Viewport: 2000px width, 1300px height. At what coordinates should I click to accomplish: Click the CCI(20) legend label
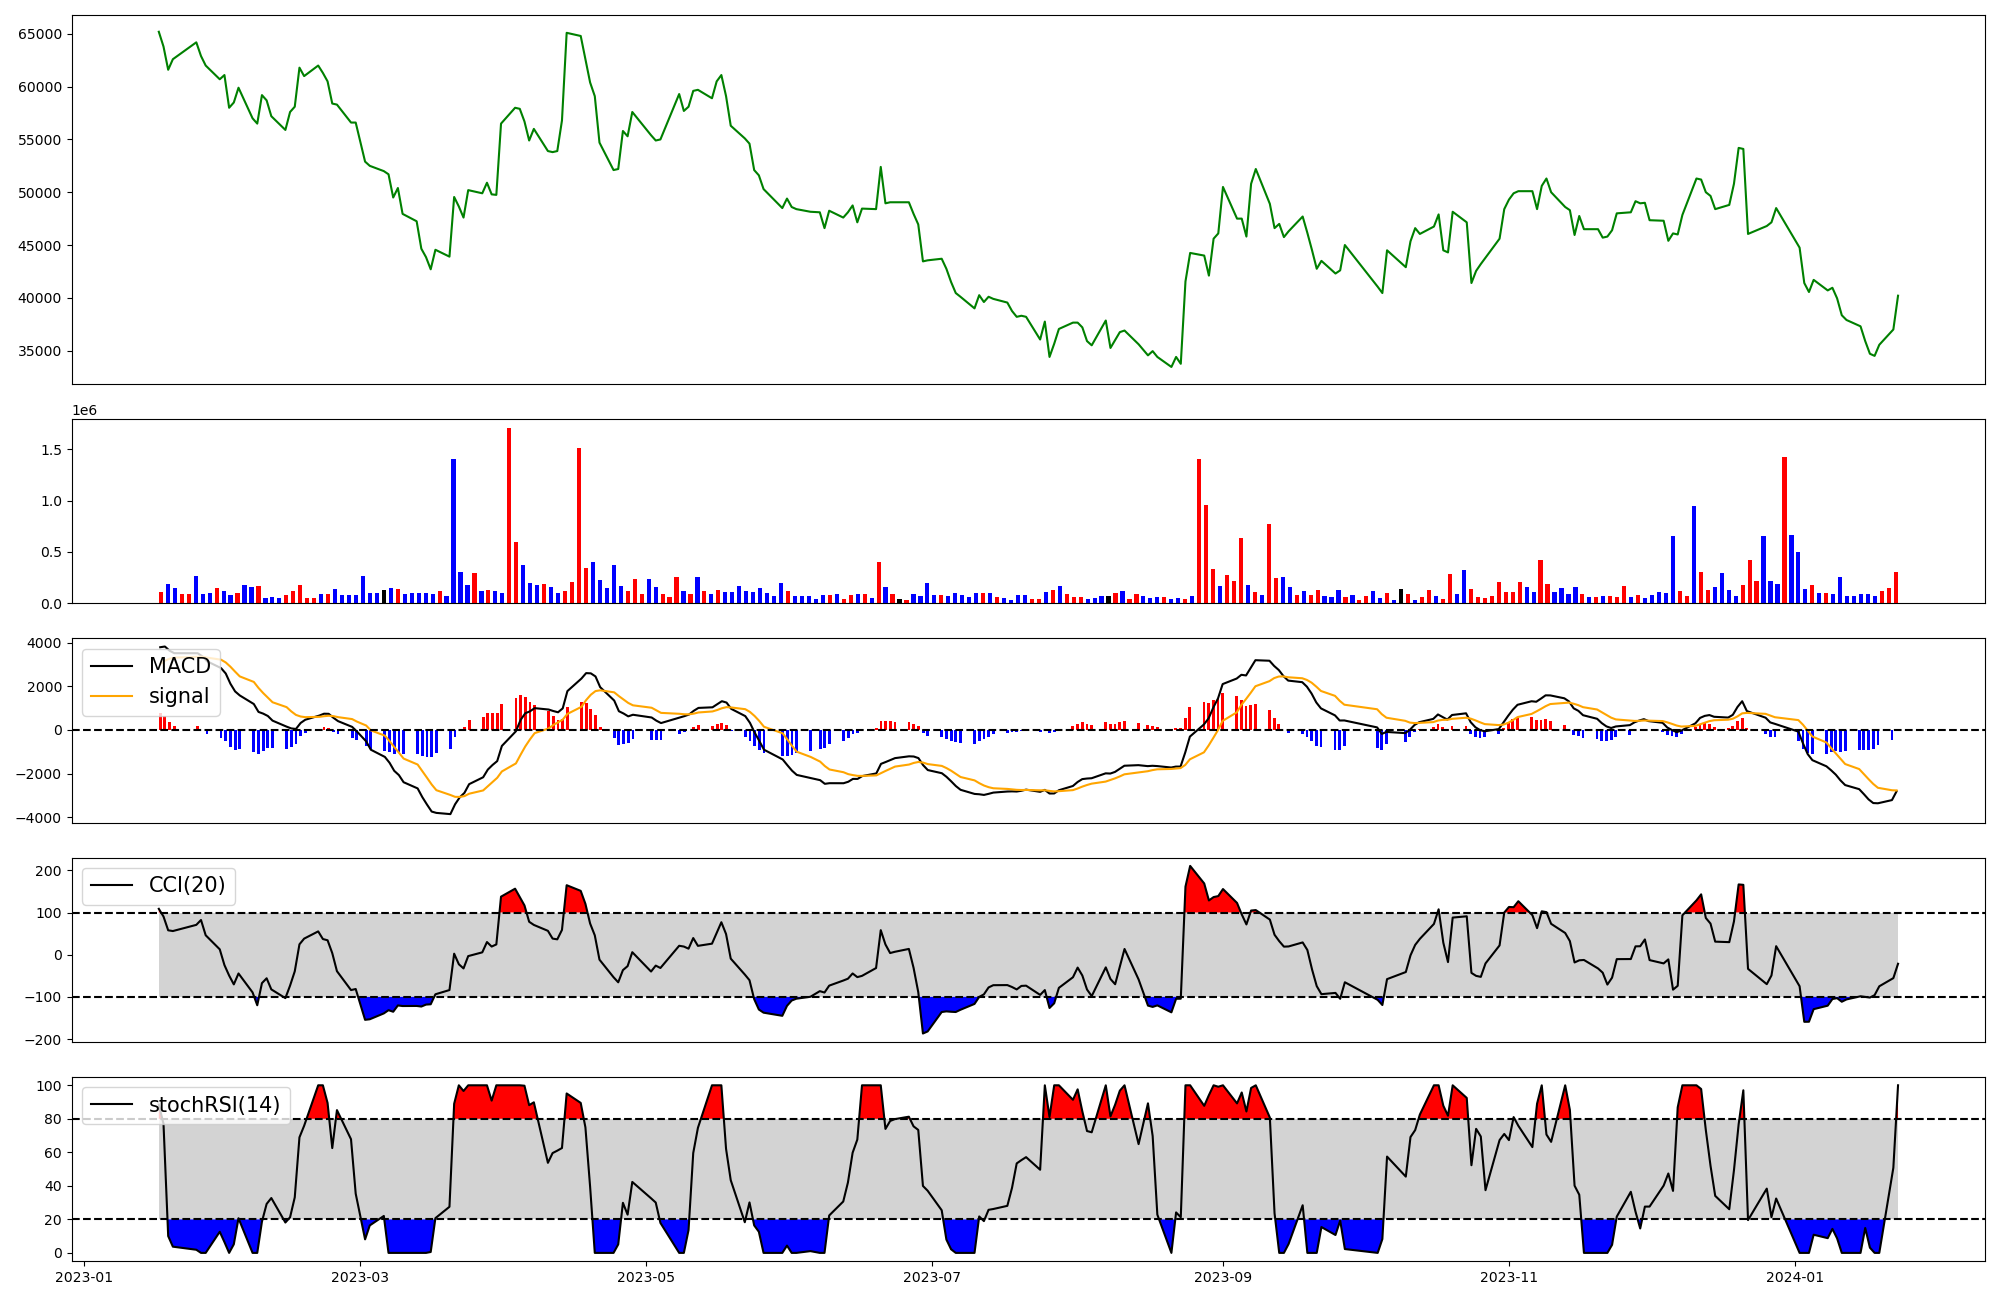pyautogui.click(x=187, y=885)
